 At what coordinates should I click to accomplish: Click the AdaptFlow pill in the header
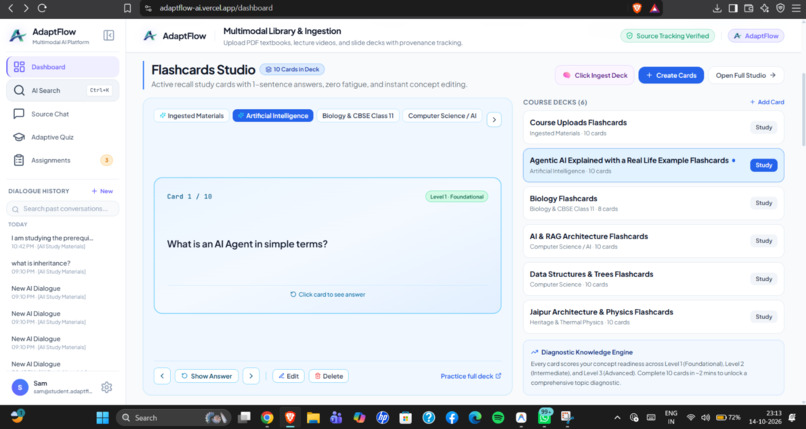(756, 36)
